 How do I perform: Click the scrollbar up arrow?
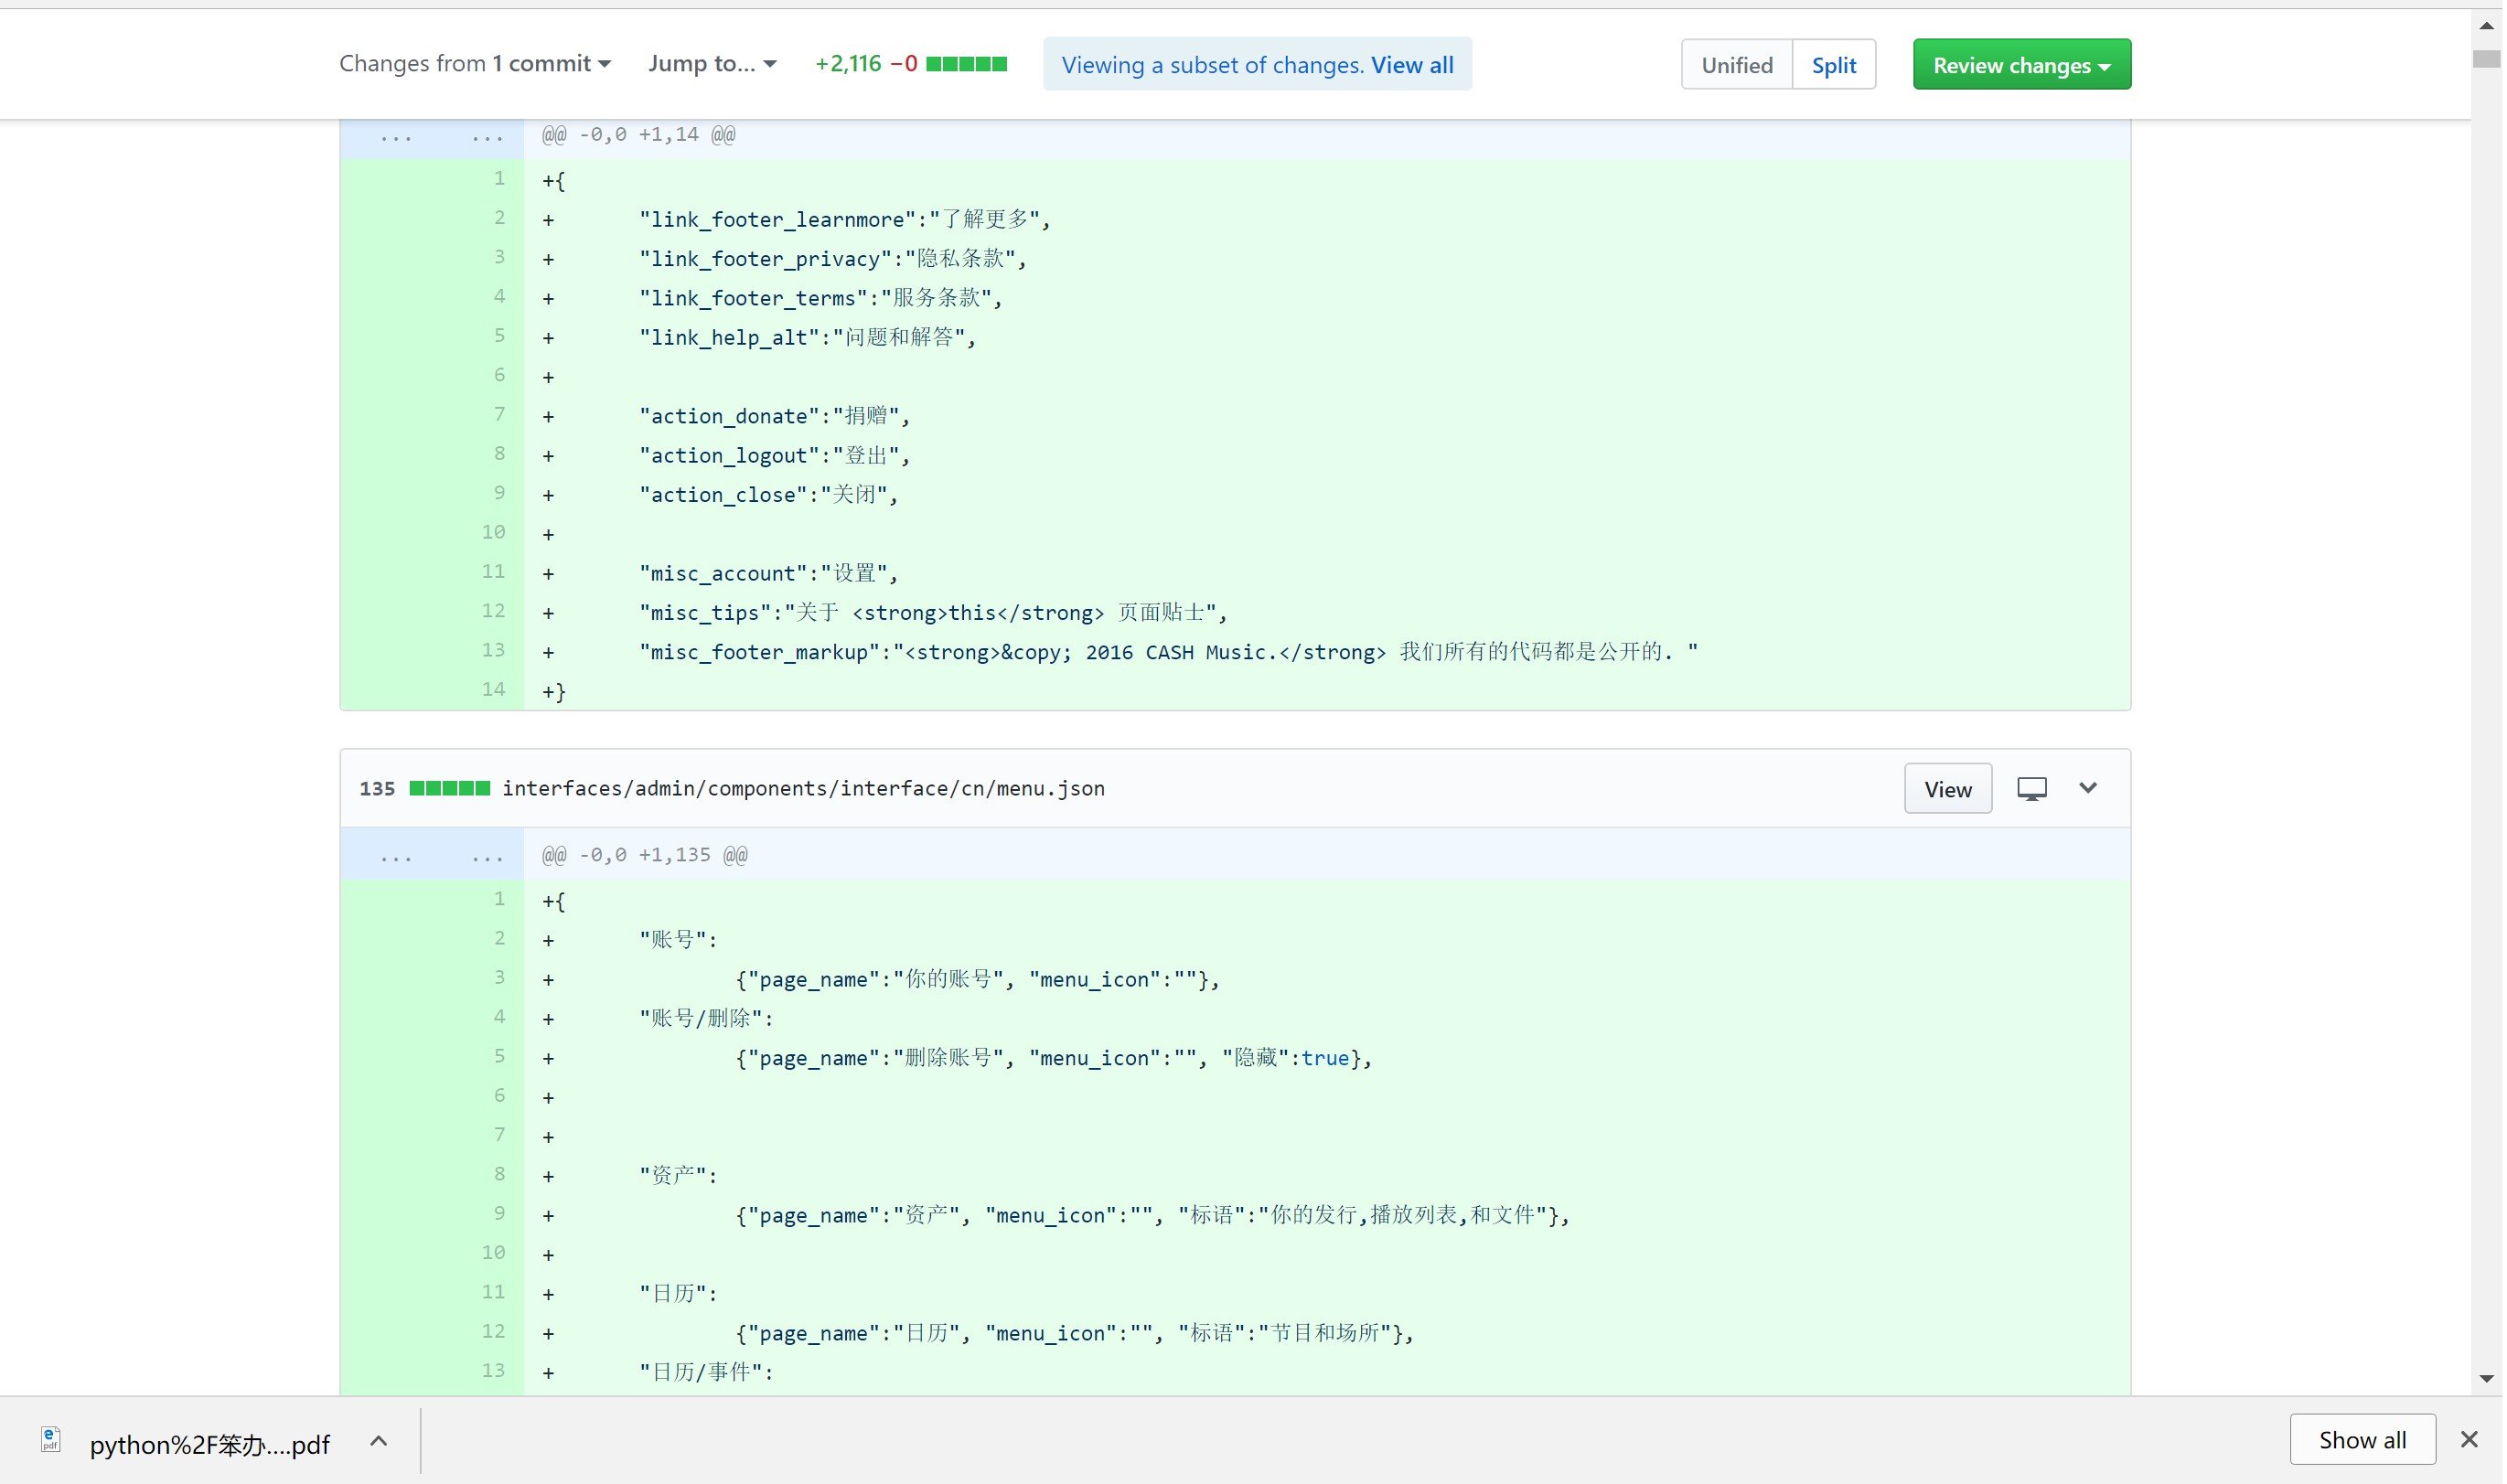click(x=2487, y=26)
